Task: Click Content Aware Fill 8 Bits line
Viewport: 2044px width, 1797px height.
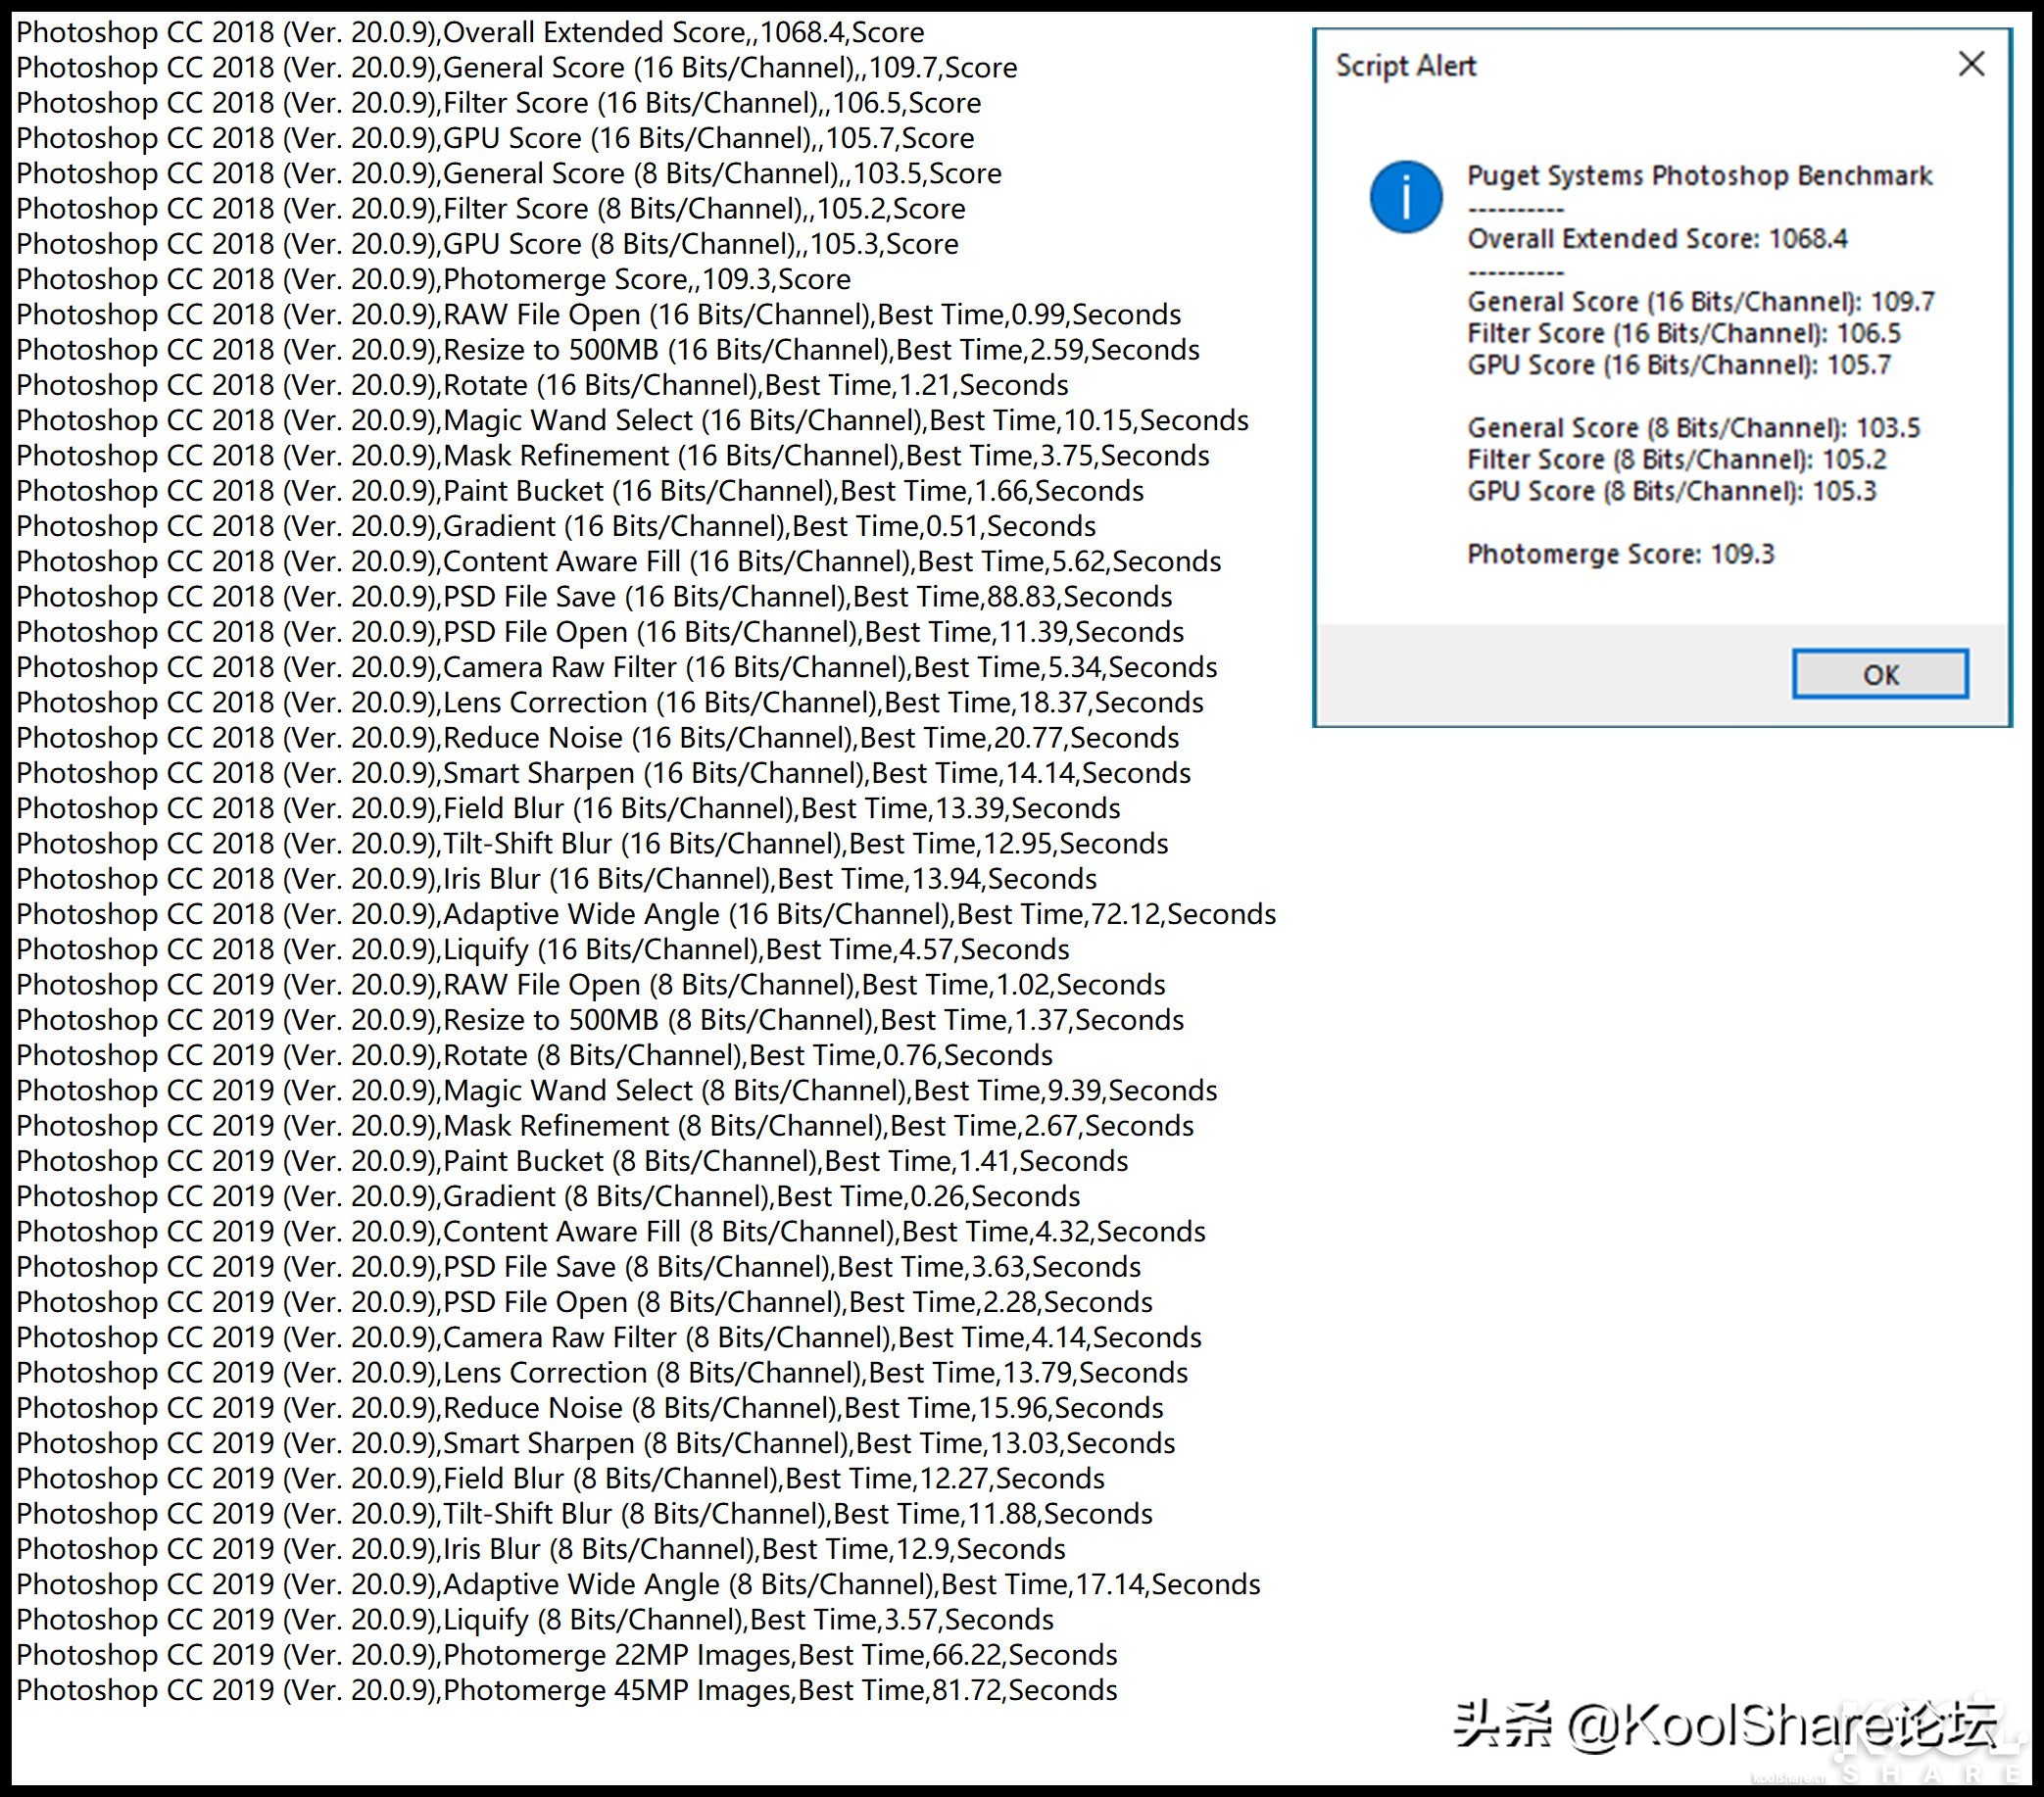Action: (610, 1231)
